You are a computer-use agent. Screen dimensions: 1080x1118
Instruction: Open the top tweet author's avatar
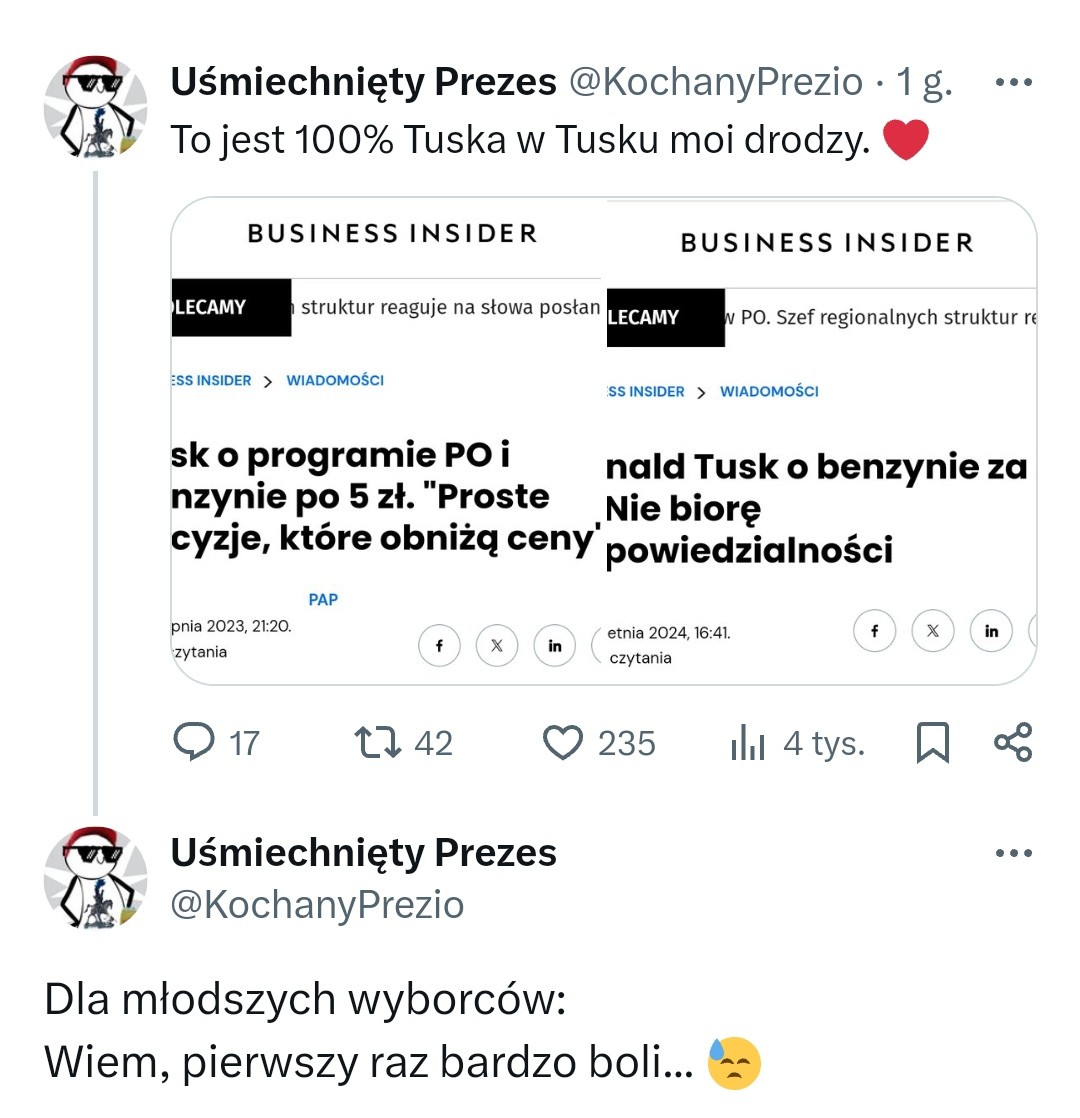pyautogui.click(x=96, y=106)
